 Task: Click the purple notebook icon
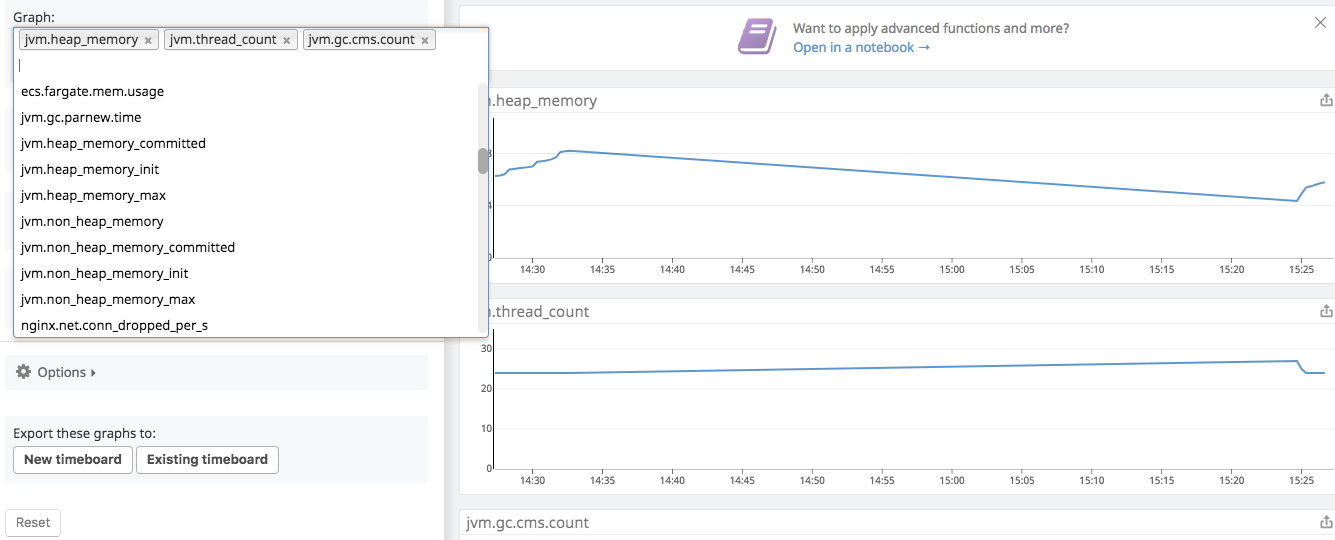[x=757, y=37]
